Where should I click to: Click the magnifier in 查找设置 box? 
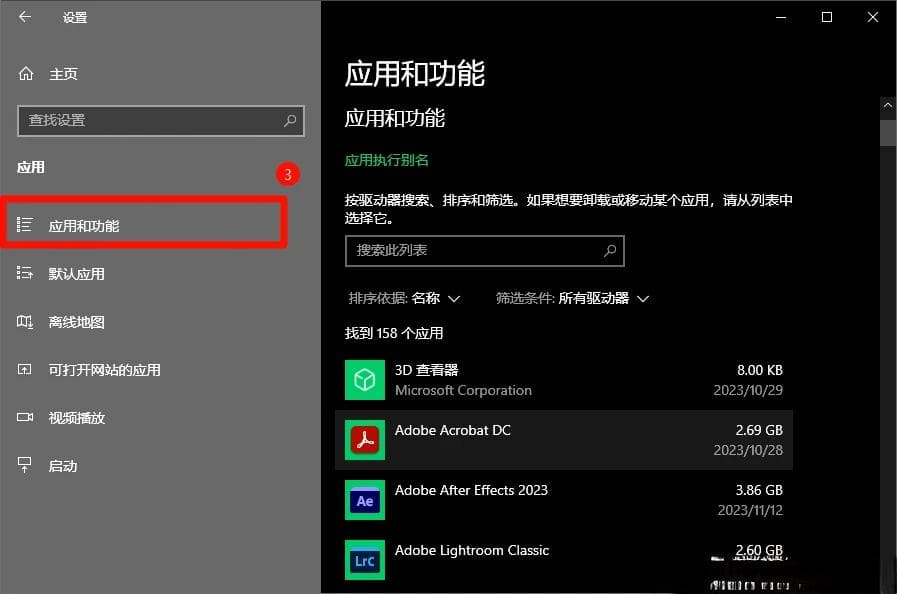click(290, 120)
